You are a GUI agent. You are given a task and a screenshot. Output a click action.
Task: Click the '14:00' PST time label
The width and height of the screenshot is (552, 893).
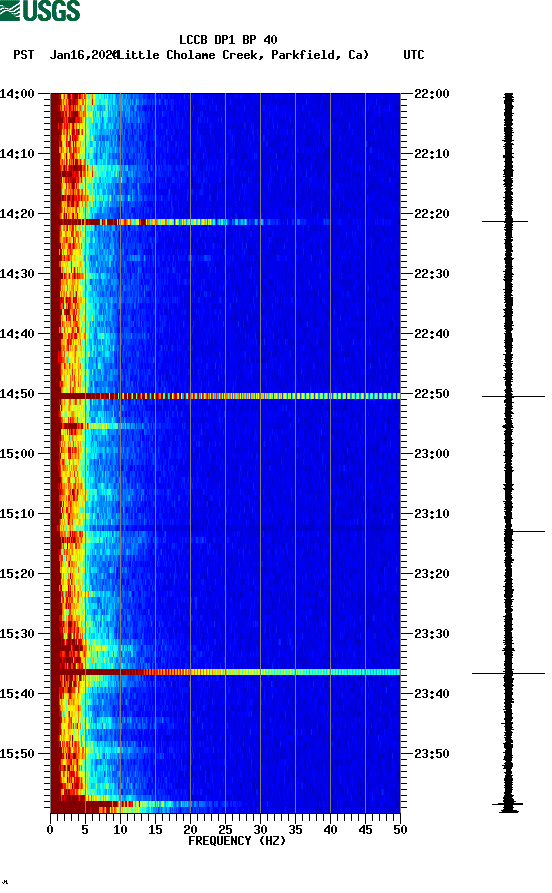[x=17, y=94]
